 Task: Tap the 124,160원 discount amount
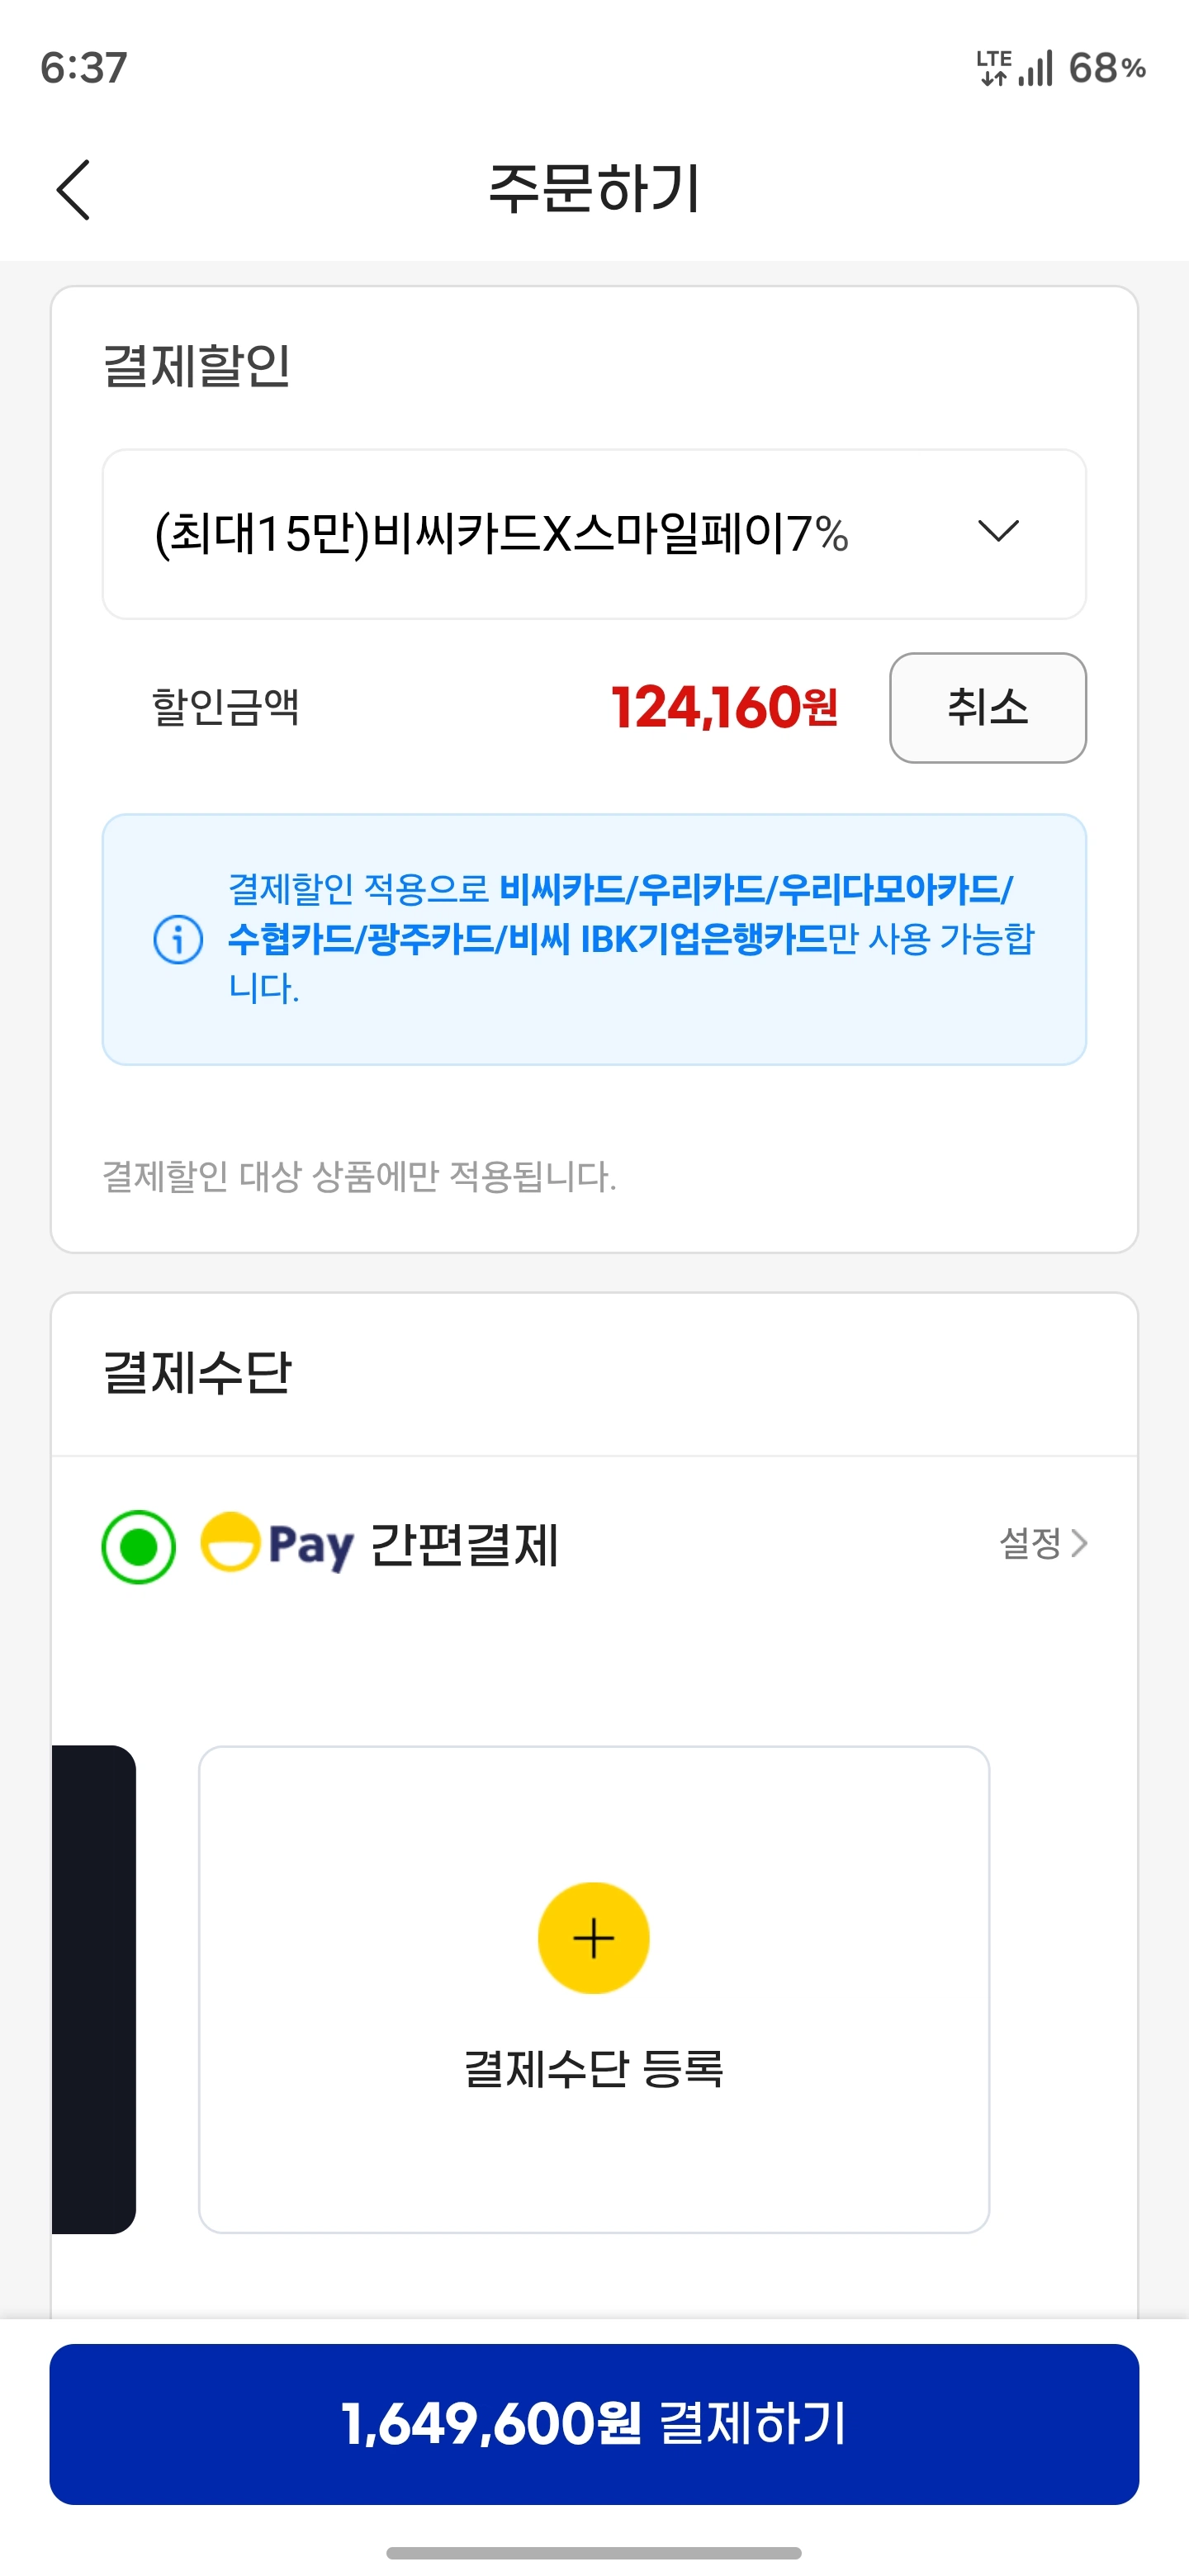pyautogui.click(x=724, y=708)
